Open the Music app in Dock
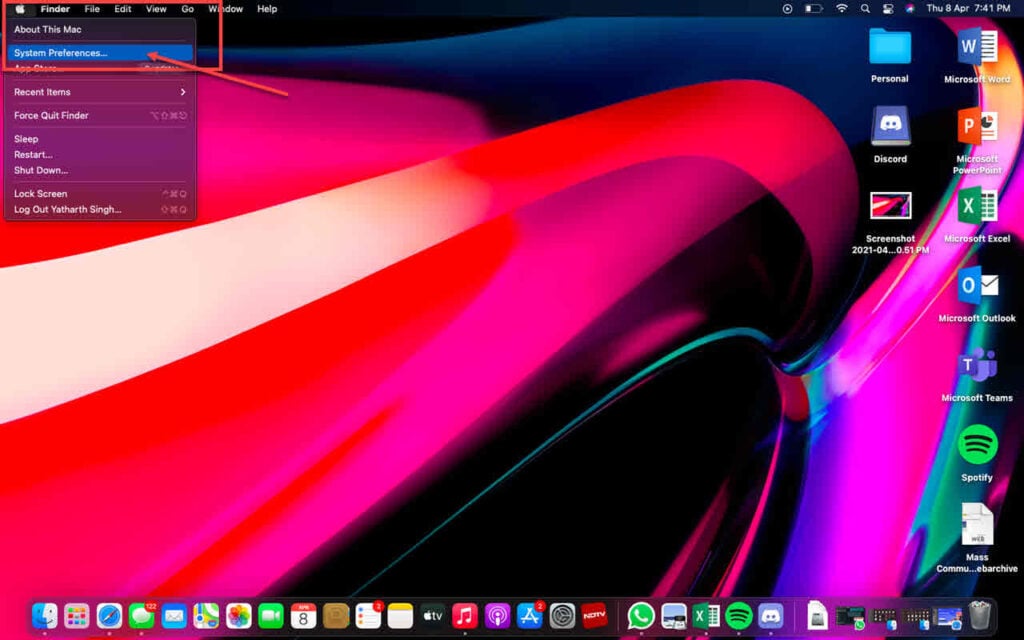This screenshot has width=1024, height=640. click(x=465, y=616)
